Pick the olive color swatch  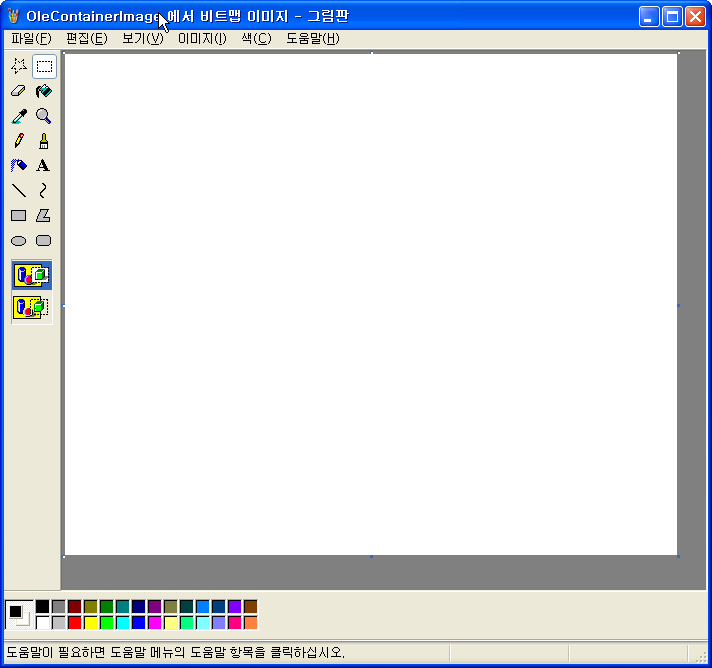tap(91, 606)
